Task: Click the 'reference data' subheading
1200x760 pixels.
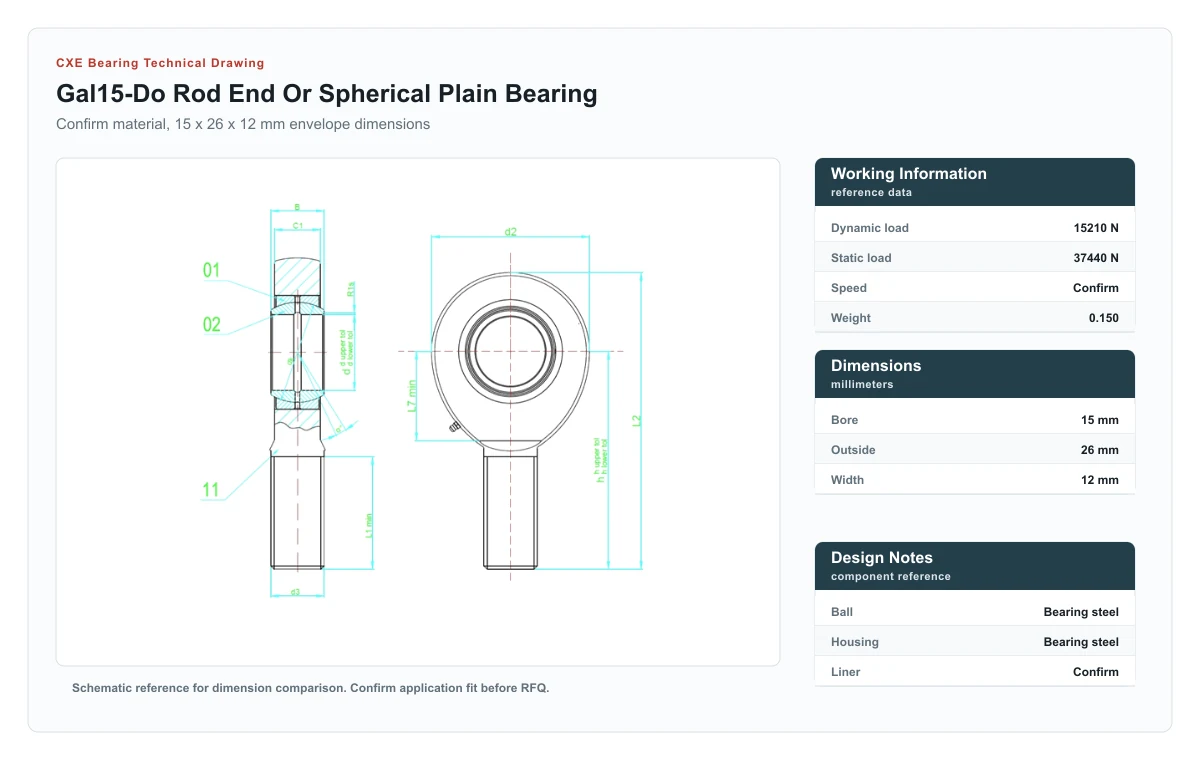Action: pyautogui.click(x=871, y=192)
